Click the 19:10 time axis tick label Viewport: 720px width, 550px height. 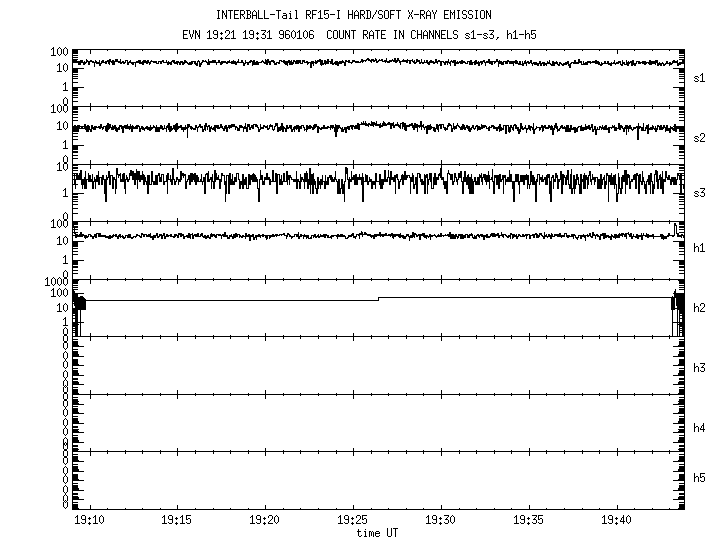click(89, 520)
